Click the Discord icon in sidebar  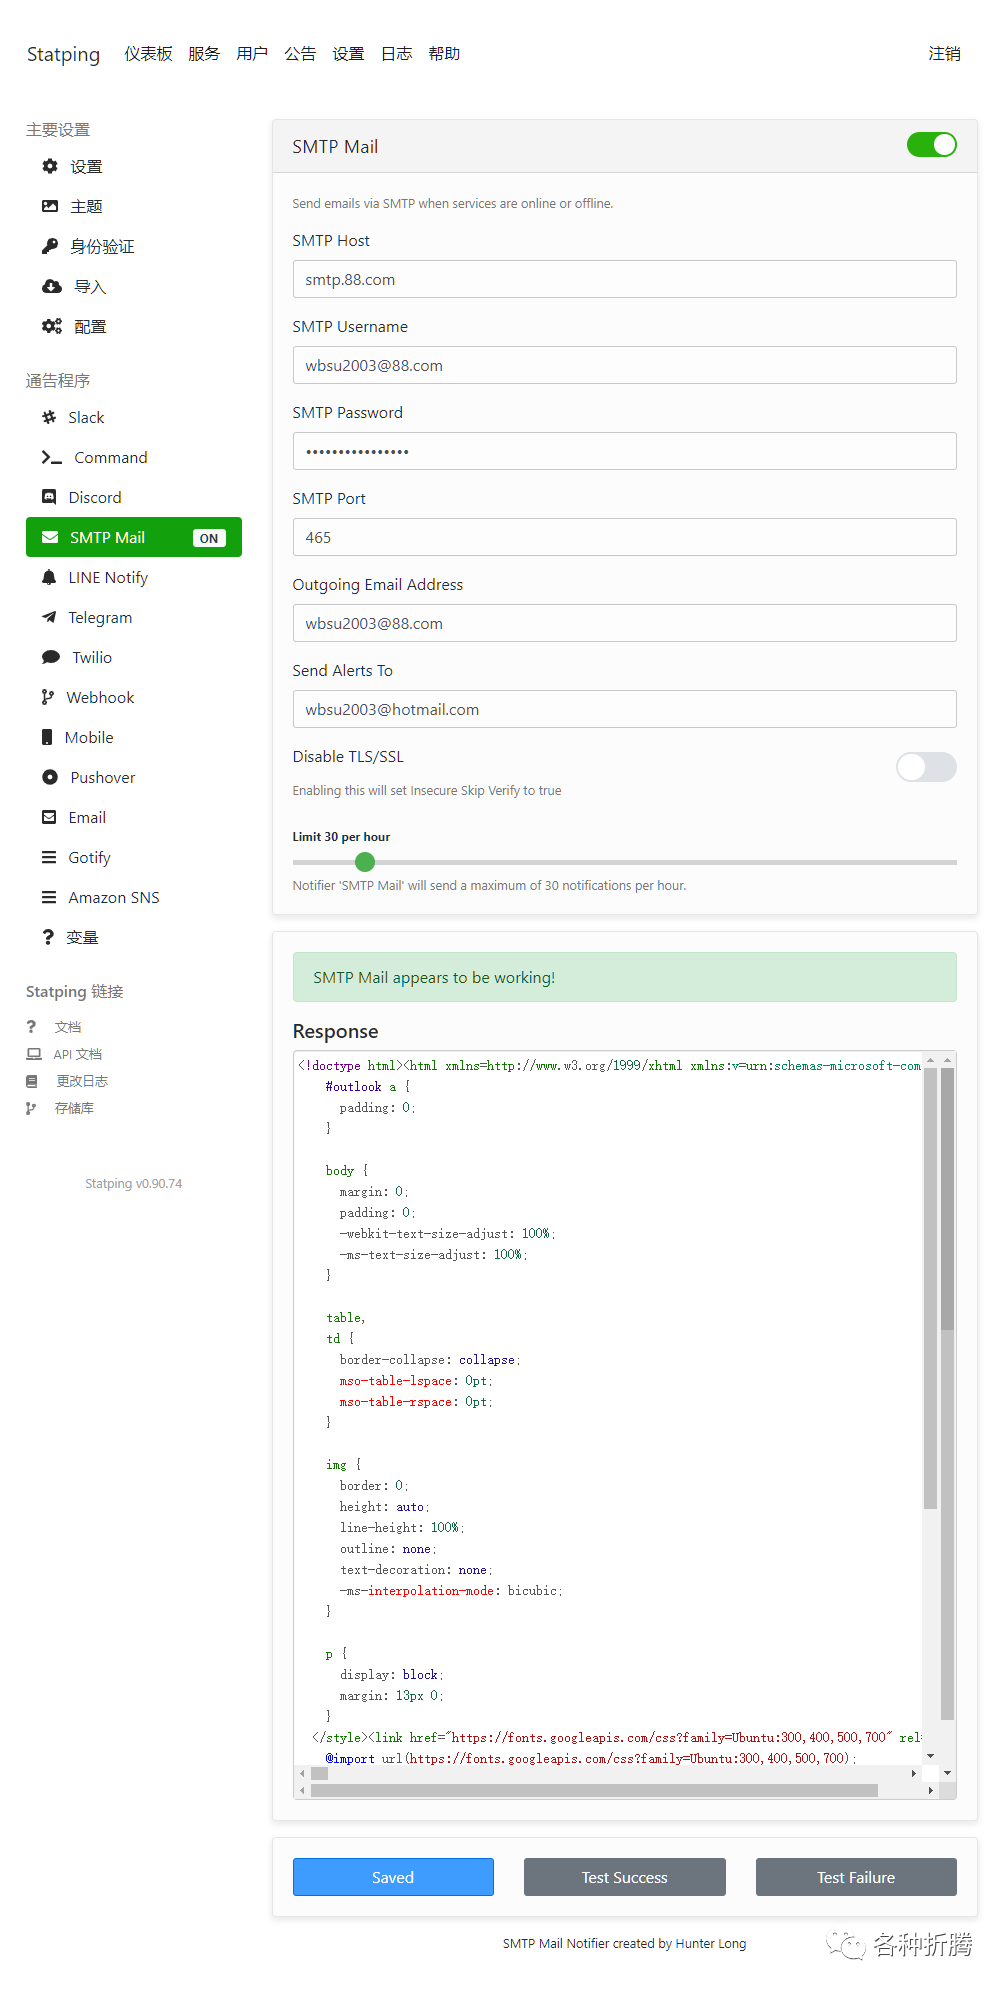coord(49,497)
